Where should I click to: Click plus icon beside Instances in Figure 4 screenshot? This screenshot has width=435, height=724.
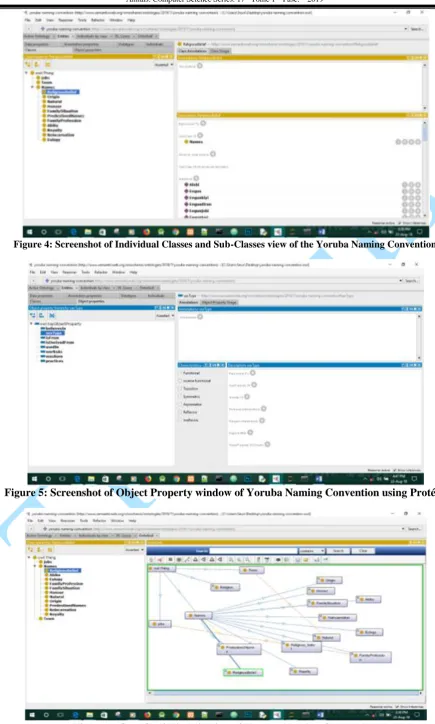click(196, 178)
